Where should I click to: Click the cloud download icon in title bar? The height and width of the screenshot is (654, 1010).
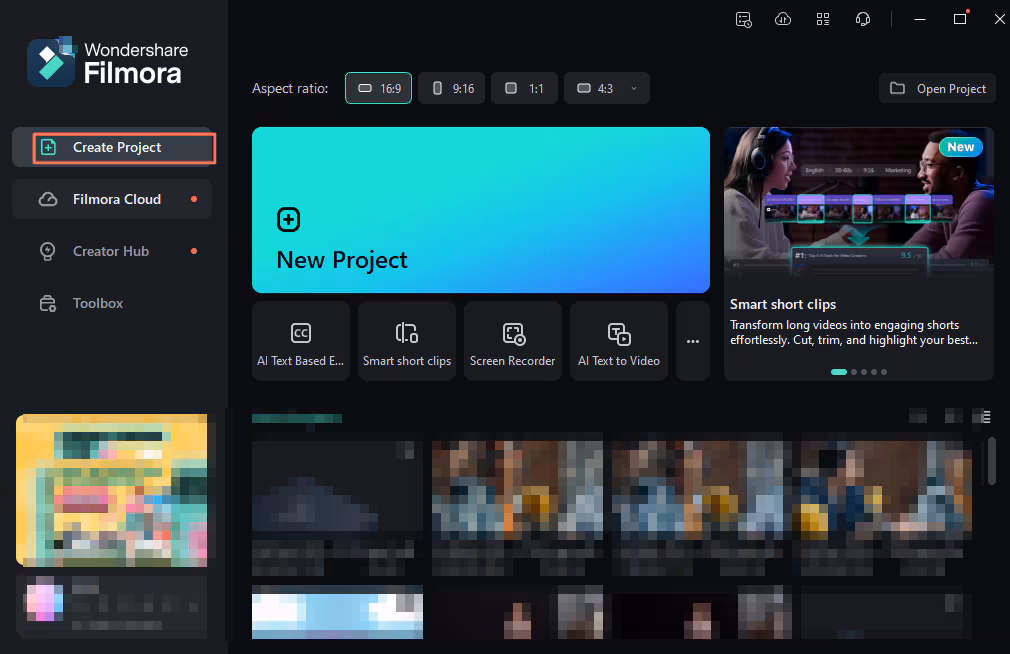coord(783,19)
